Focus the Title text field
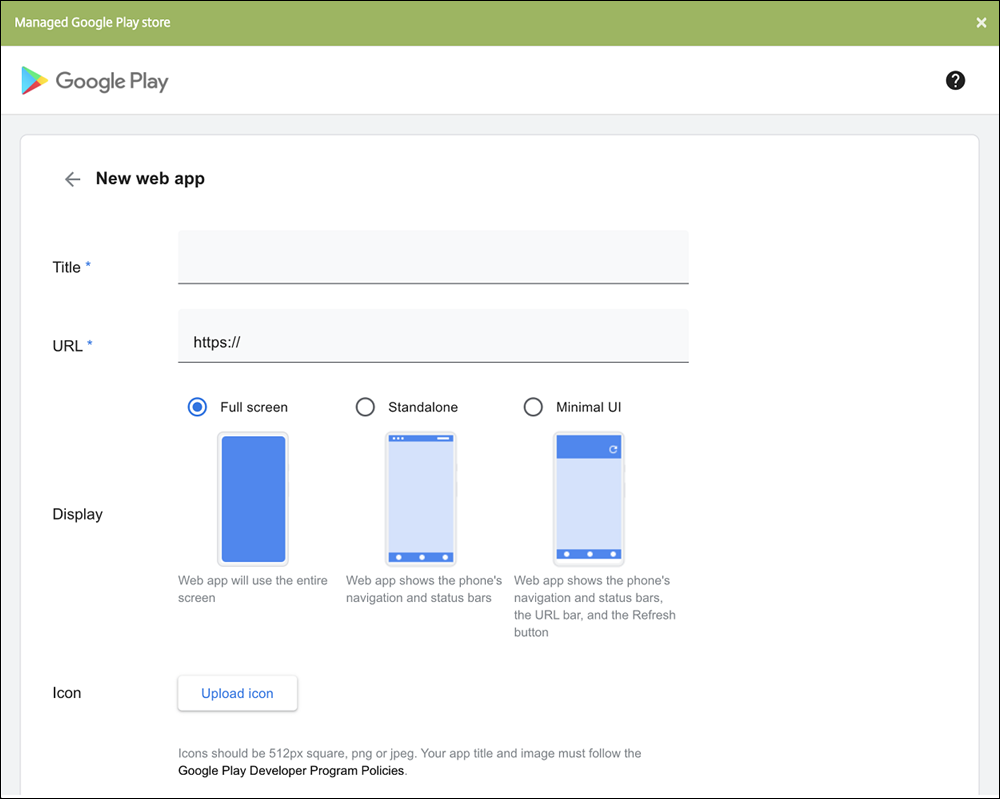 [433, 258]
